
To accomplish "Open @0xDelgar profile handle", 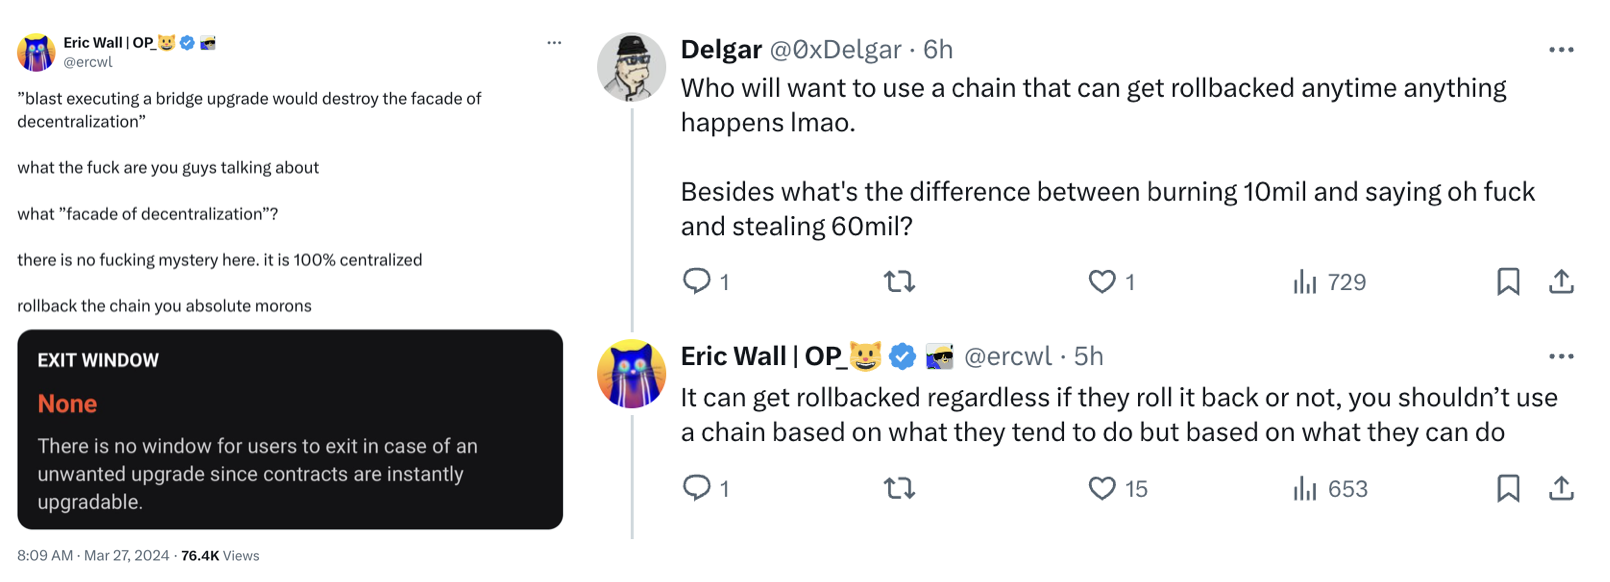I will point(835,50).
